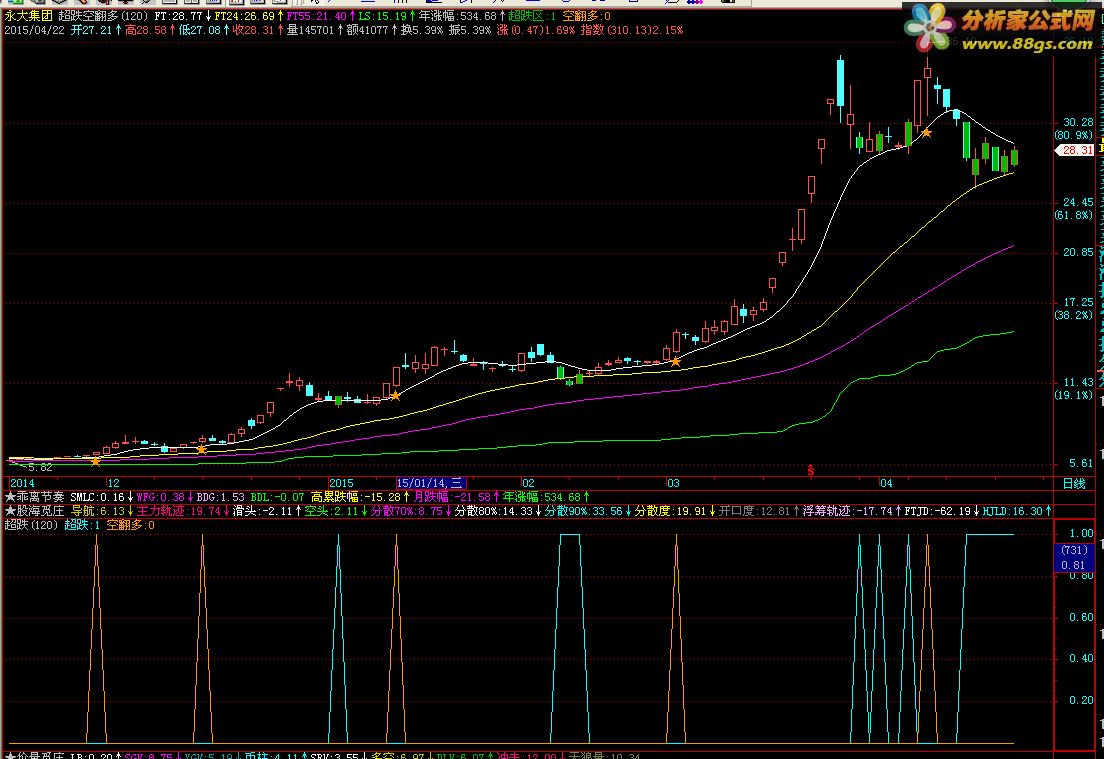Click the SMLC:0.16 value
This screenshot has height=759, width=1104.
click(x=97, y=497)
